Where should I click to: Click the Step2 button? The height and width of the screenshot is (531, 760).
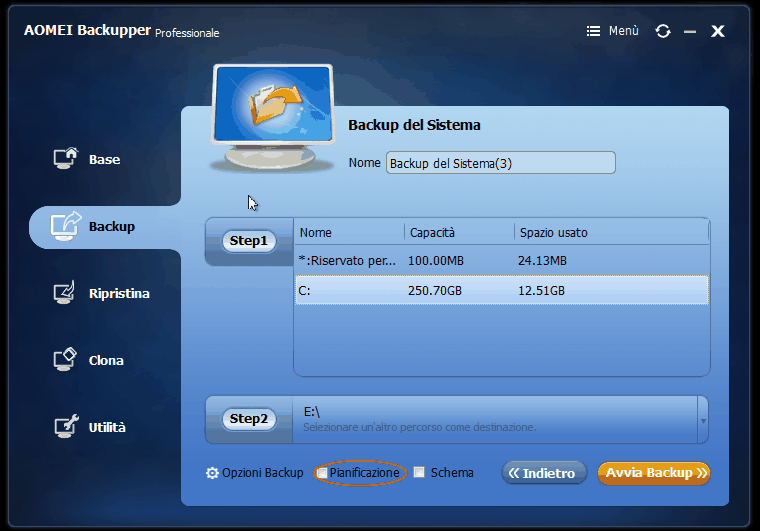tap(249, 419)
